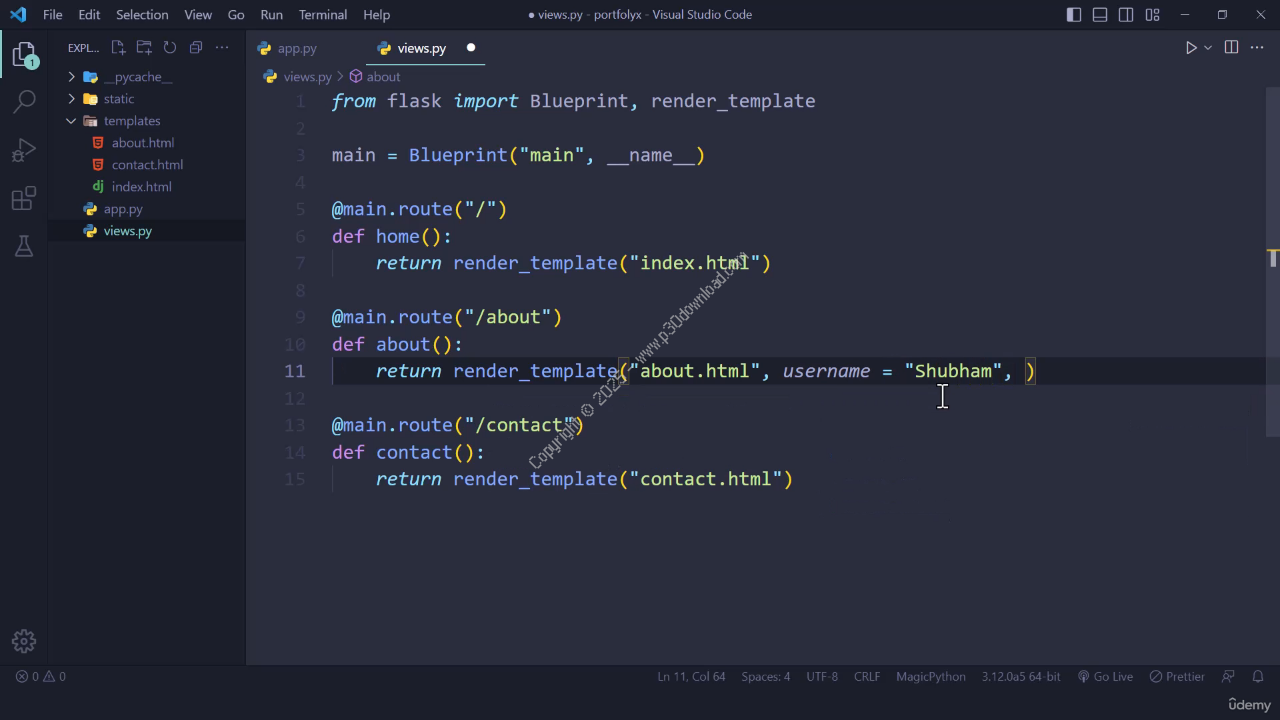1280x720 pixels.
Task: Open errors and warnings status indicator
Action: (x=40, y=677)
